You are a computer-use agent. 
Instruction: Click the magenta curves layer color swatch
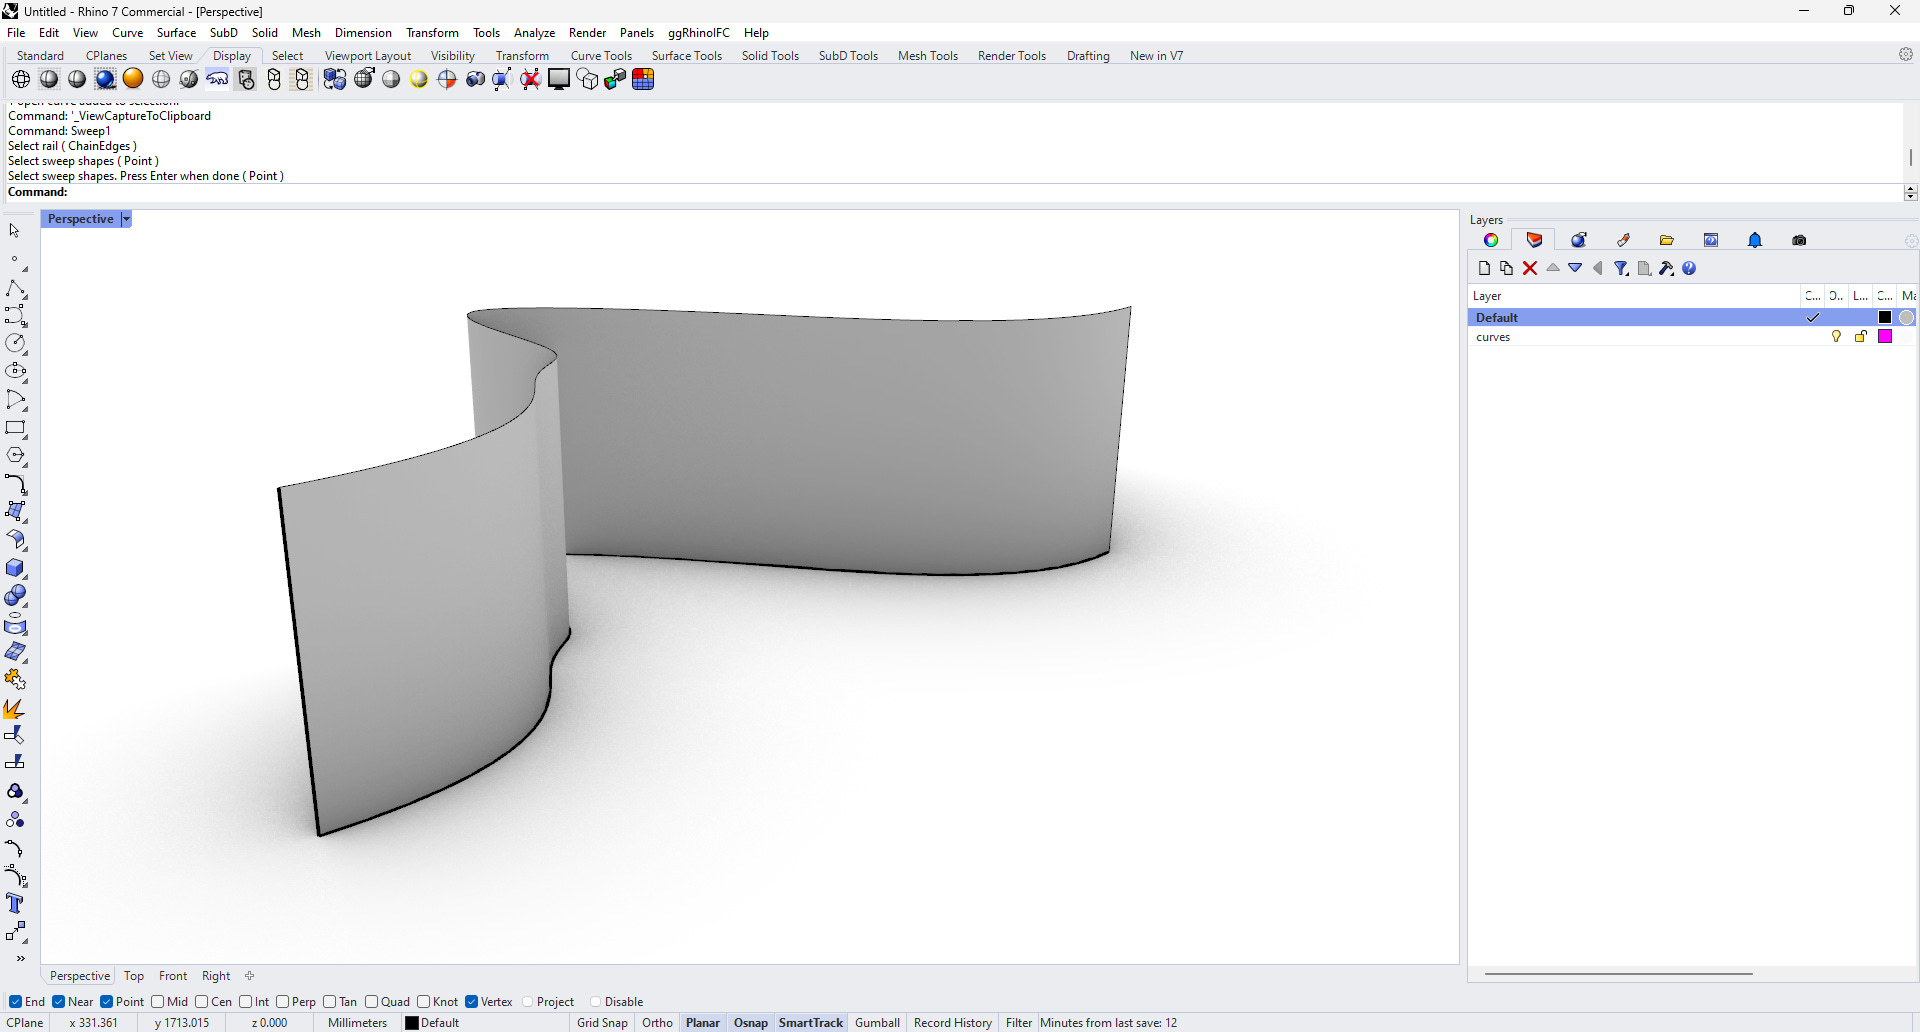(x=1885, y=337)
